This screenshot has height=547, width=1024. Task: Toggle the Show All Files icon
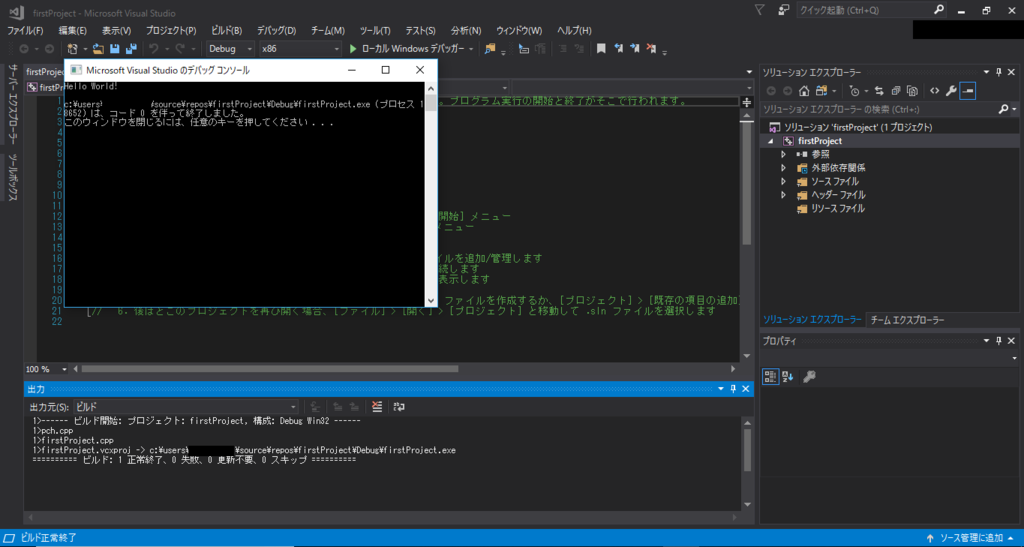pyautogui.click(x=912, y=91)
